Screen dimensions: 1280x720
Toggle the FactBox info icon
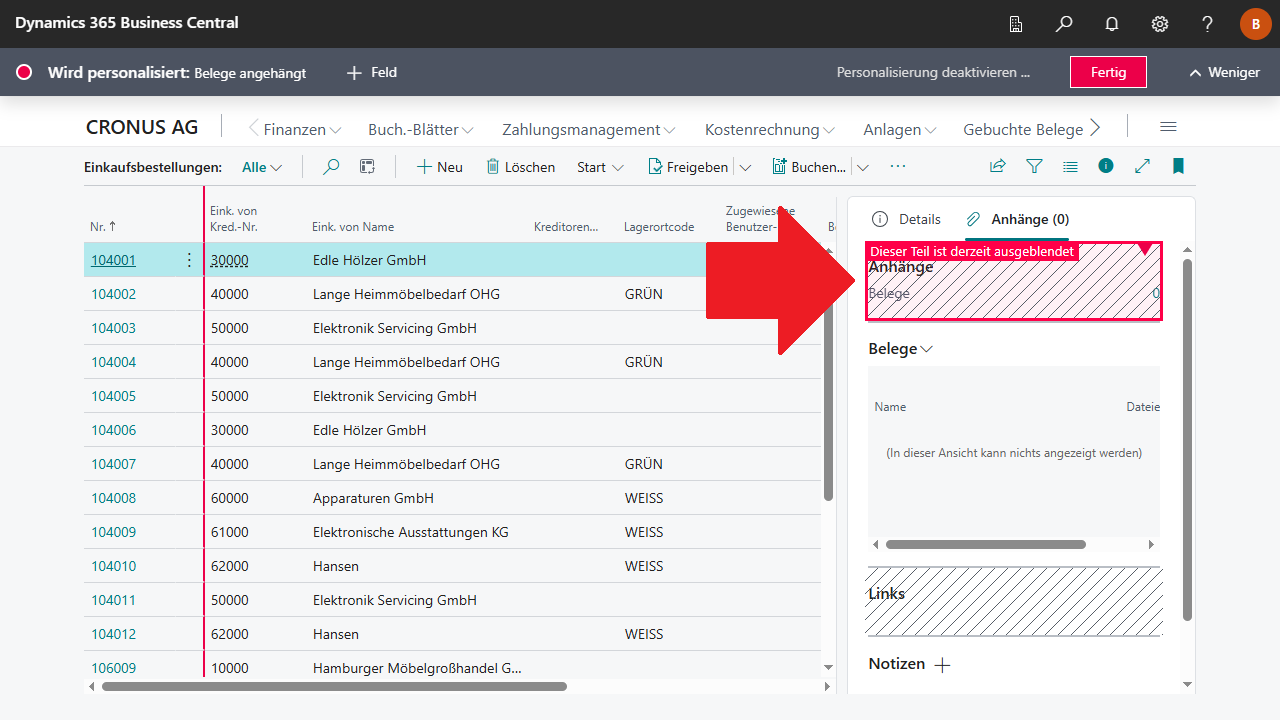coord(1105,166)
